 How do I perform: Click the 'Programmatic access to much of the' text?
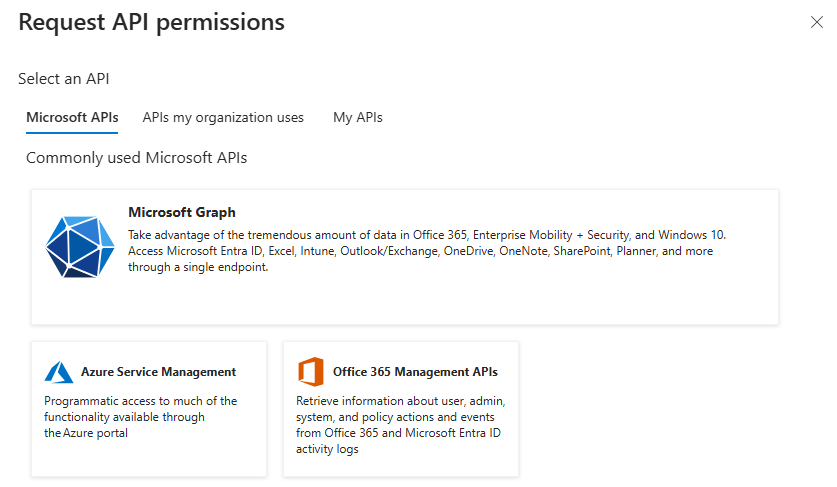(x=140, y=401)
